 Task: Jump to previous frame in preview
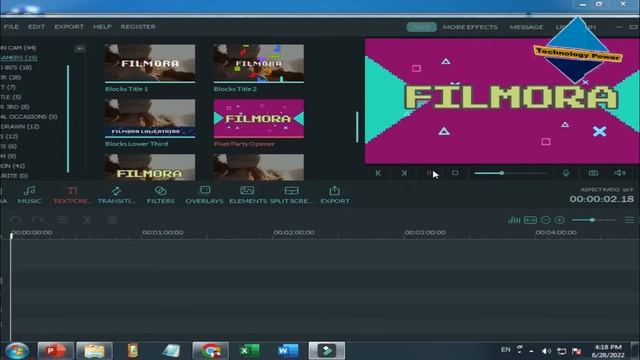(378, 173)
